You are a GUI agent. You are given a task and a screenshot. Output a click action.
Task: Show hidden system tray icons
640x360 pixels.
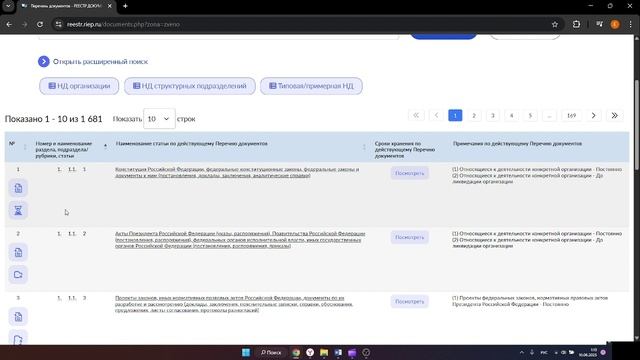tap(522, 353)
